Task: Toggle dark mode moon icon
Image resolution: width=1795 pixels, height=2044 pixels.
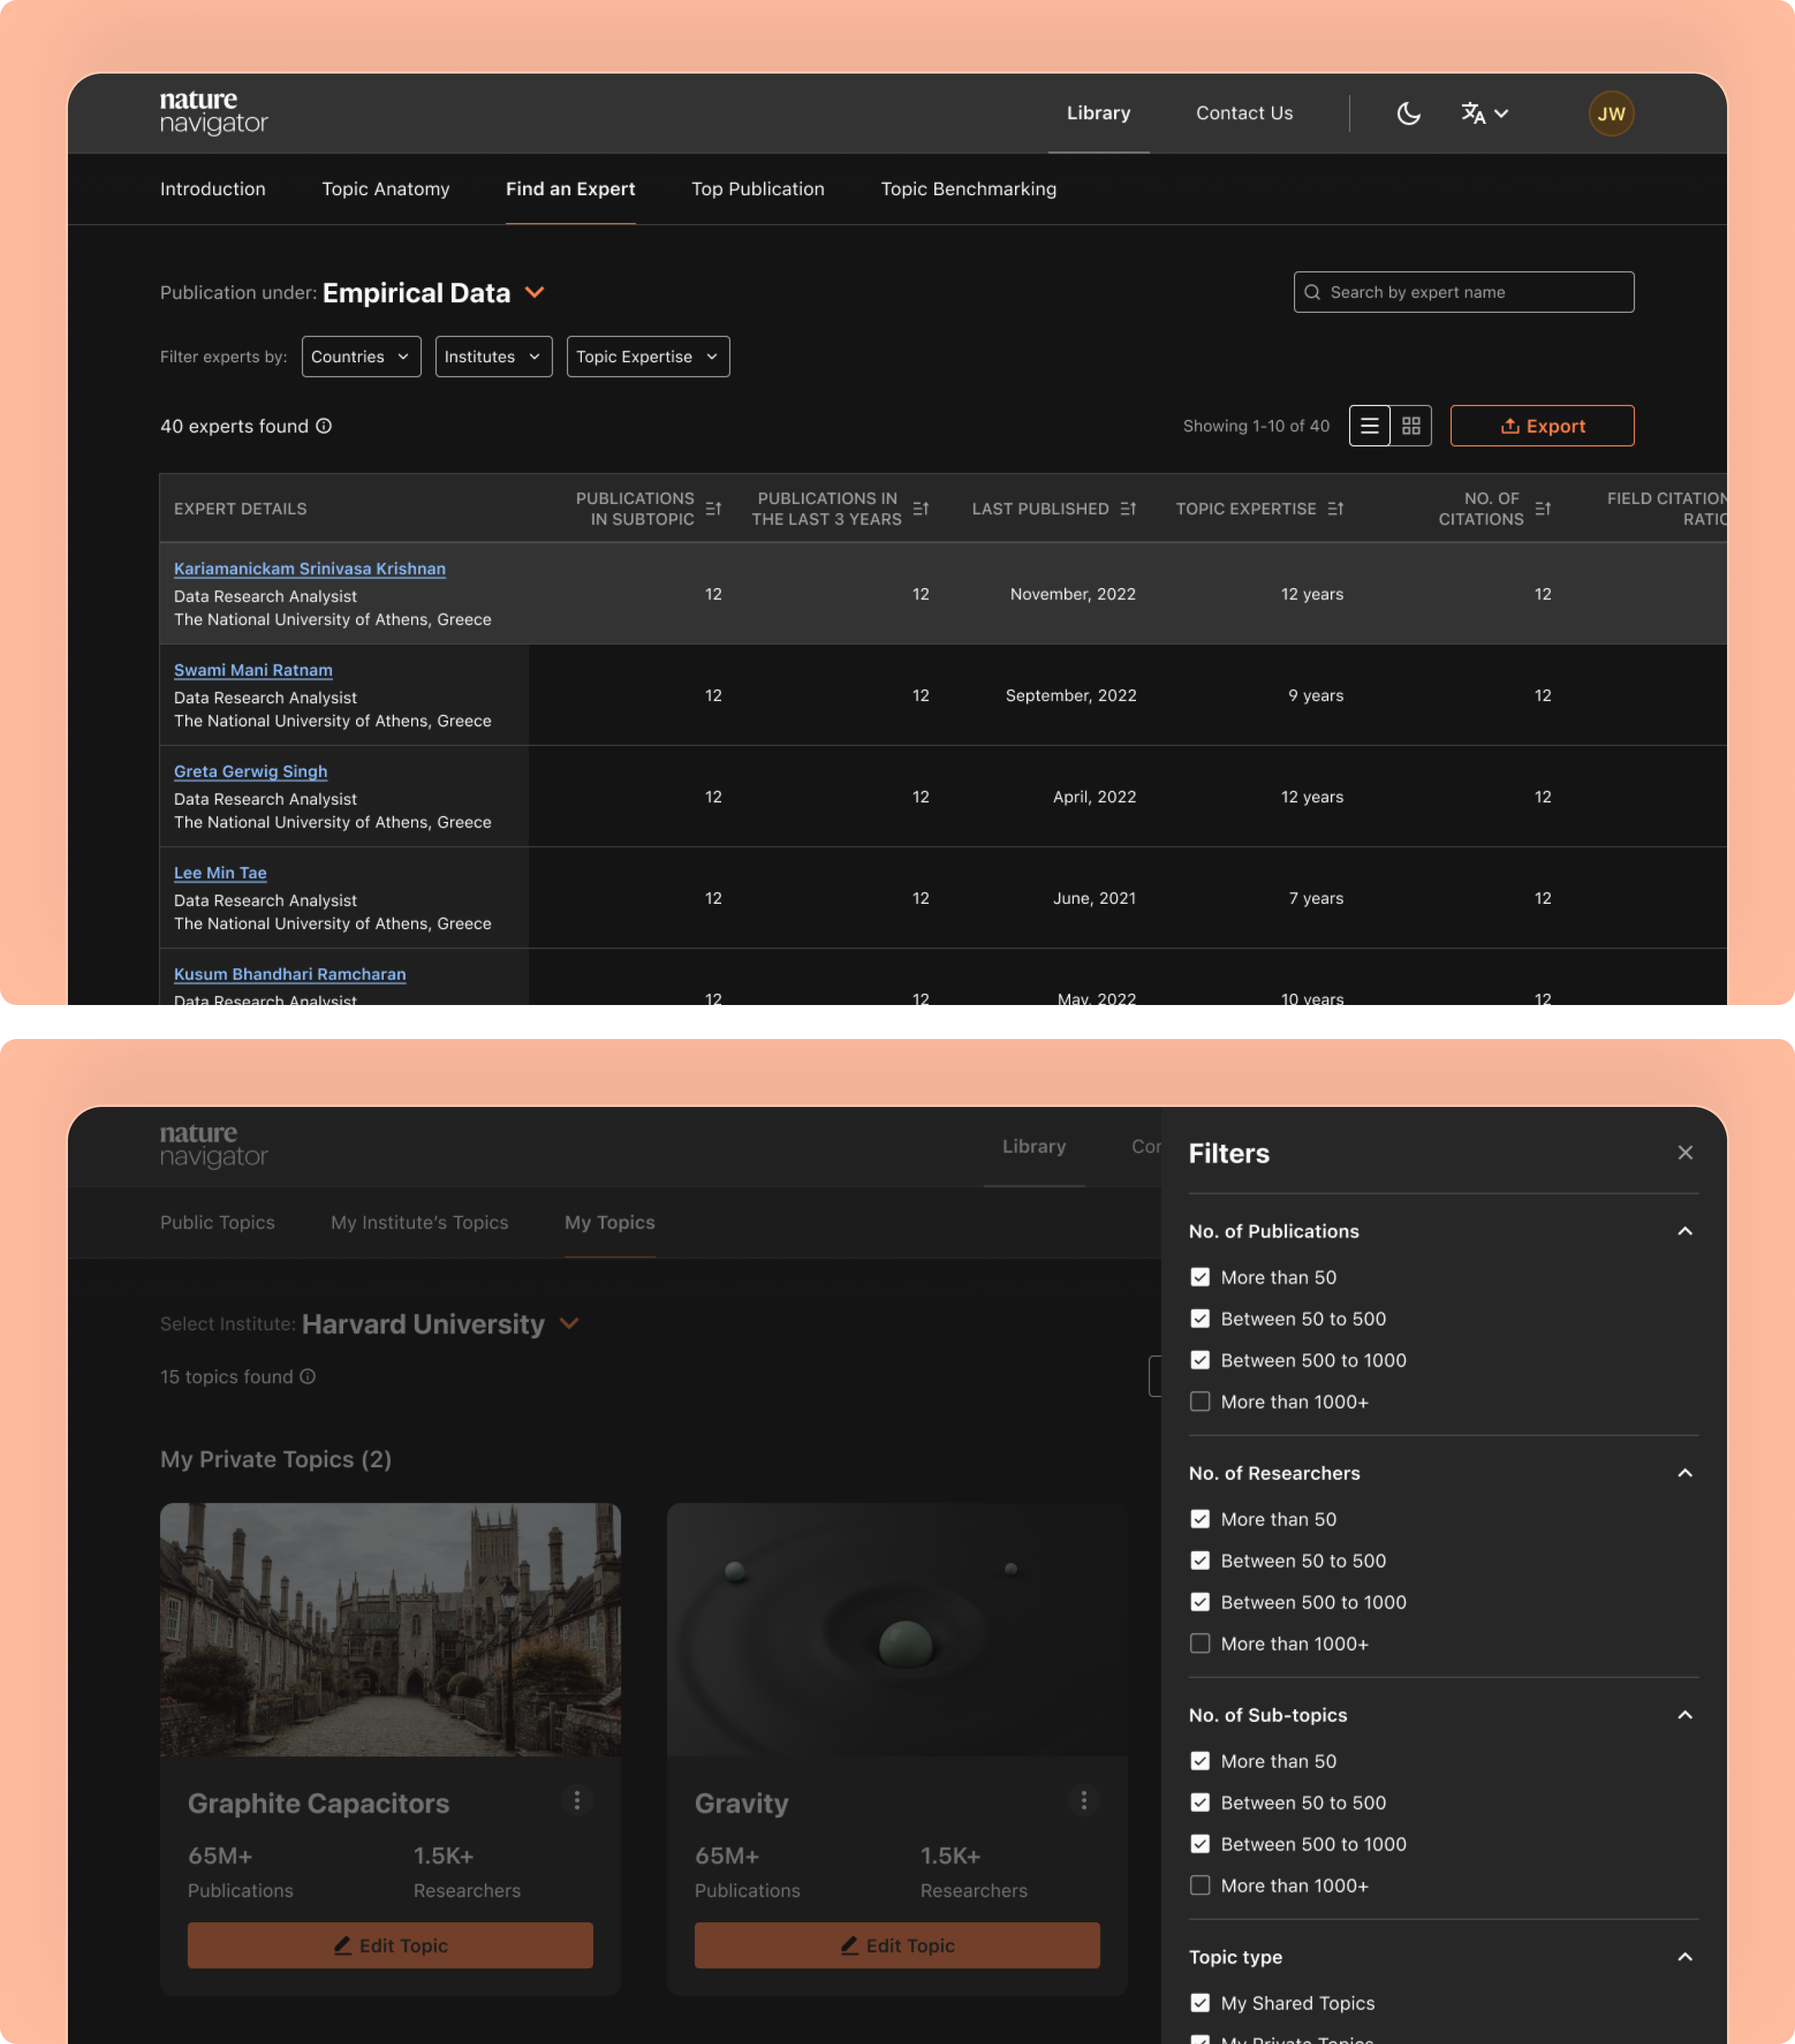Action: [x=1408, y=113]
